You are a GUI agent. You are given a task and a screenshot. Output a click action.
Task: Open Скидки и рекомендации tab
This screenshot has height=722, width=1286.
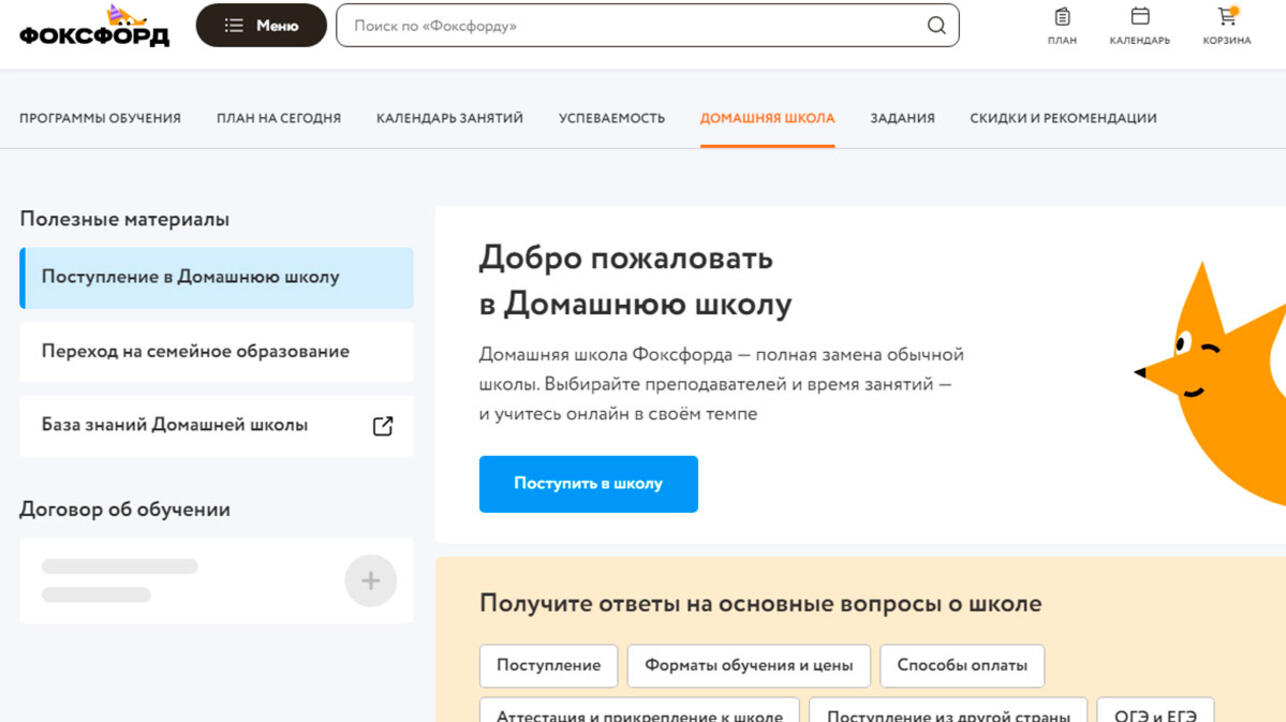(1063, 118)
